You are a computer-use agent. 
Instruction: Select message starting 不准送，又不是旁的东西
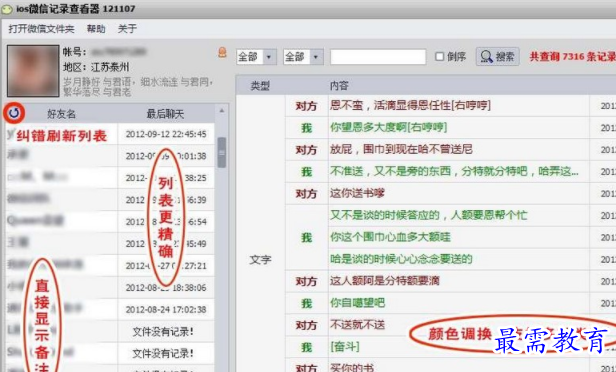point(454,171)
